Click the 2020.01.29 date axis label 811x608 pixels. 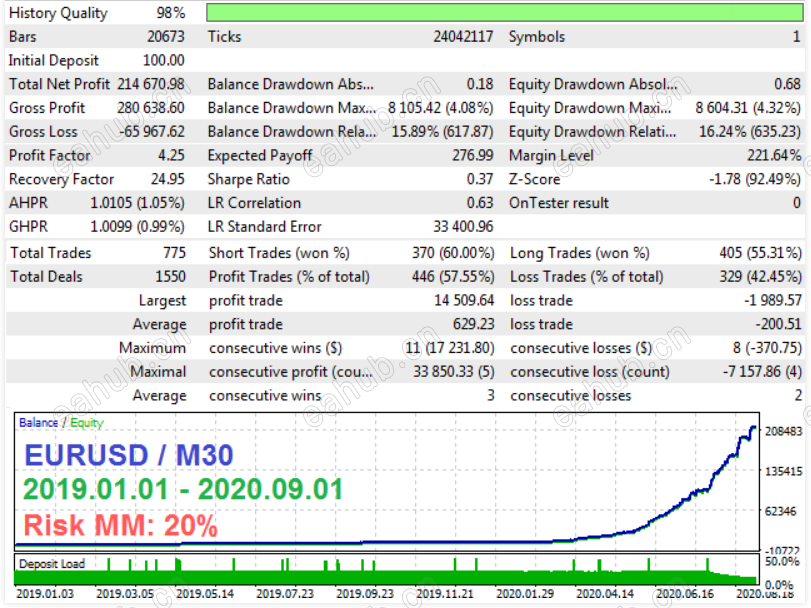(525, 594)
